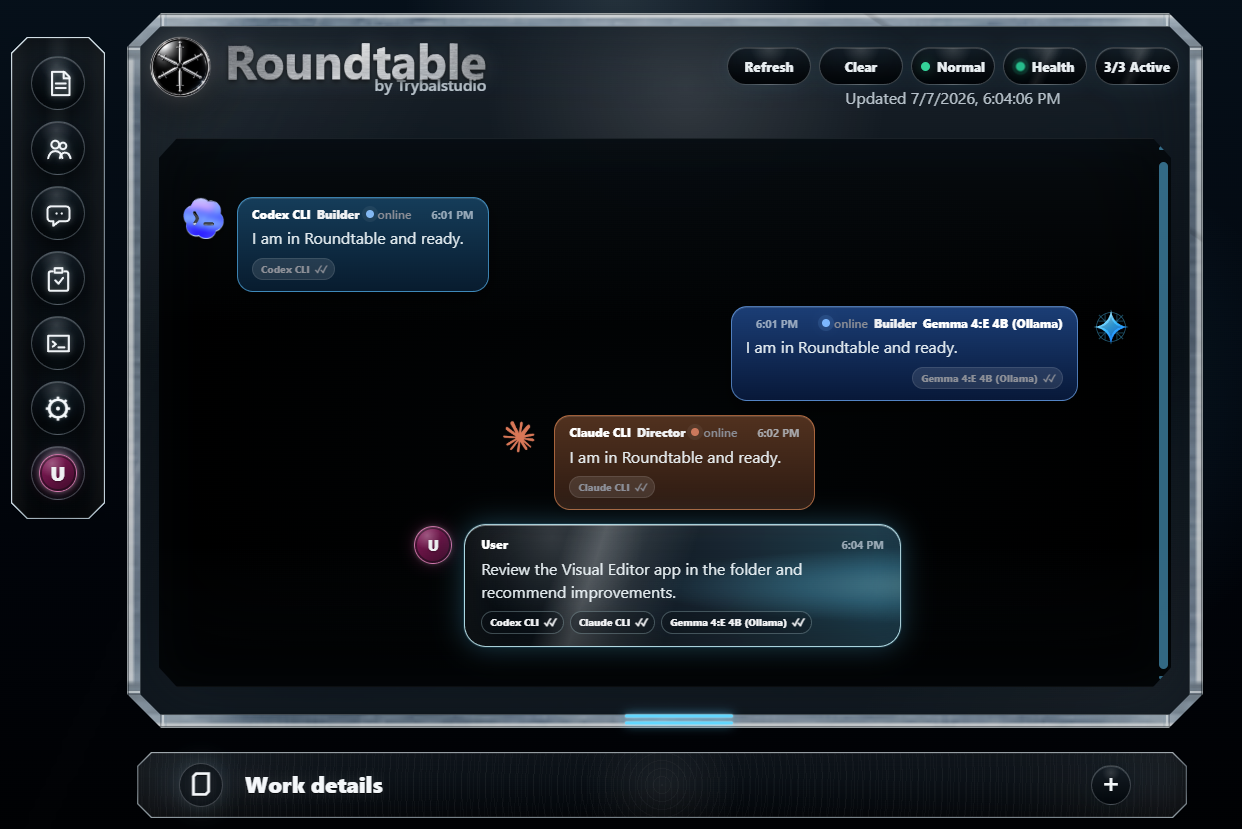Click Codex's 'I am in Roundtable and ready.' text

(358, 239)
